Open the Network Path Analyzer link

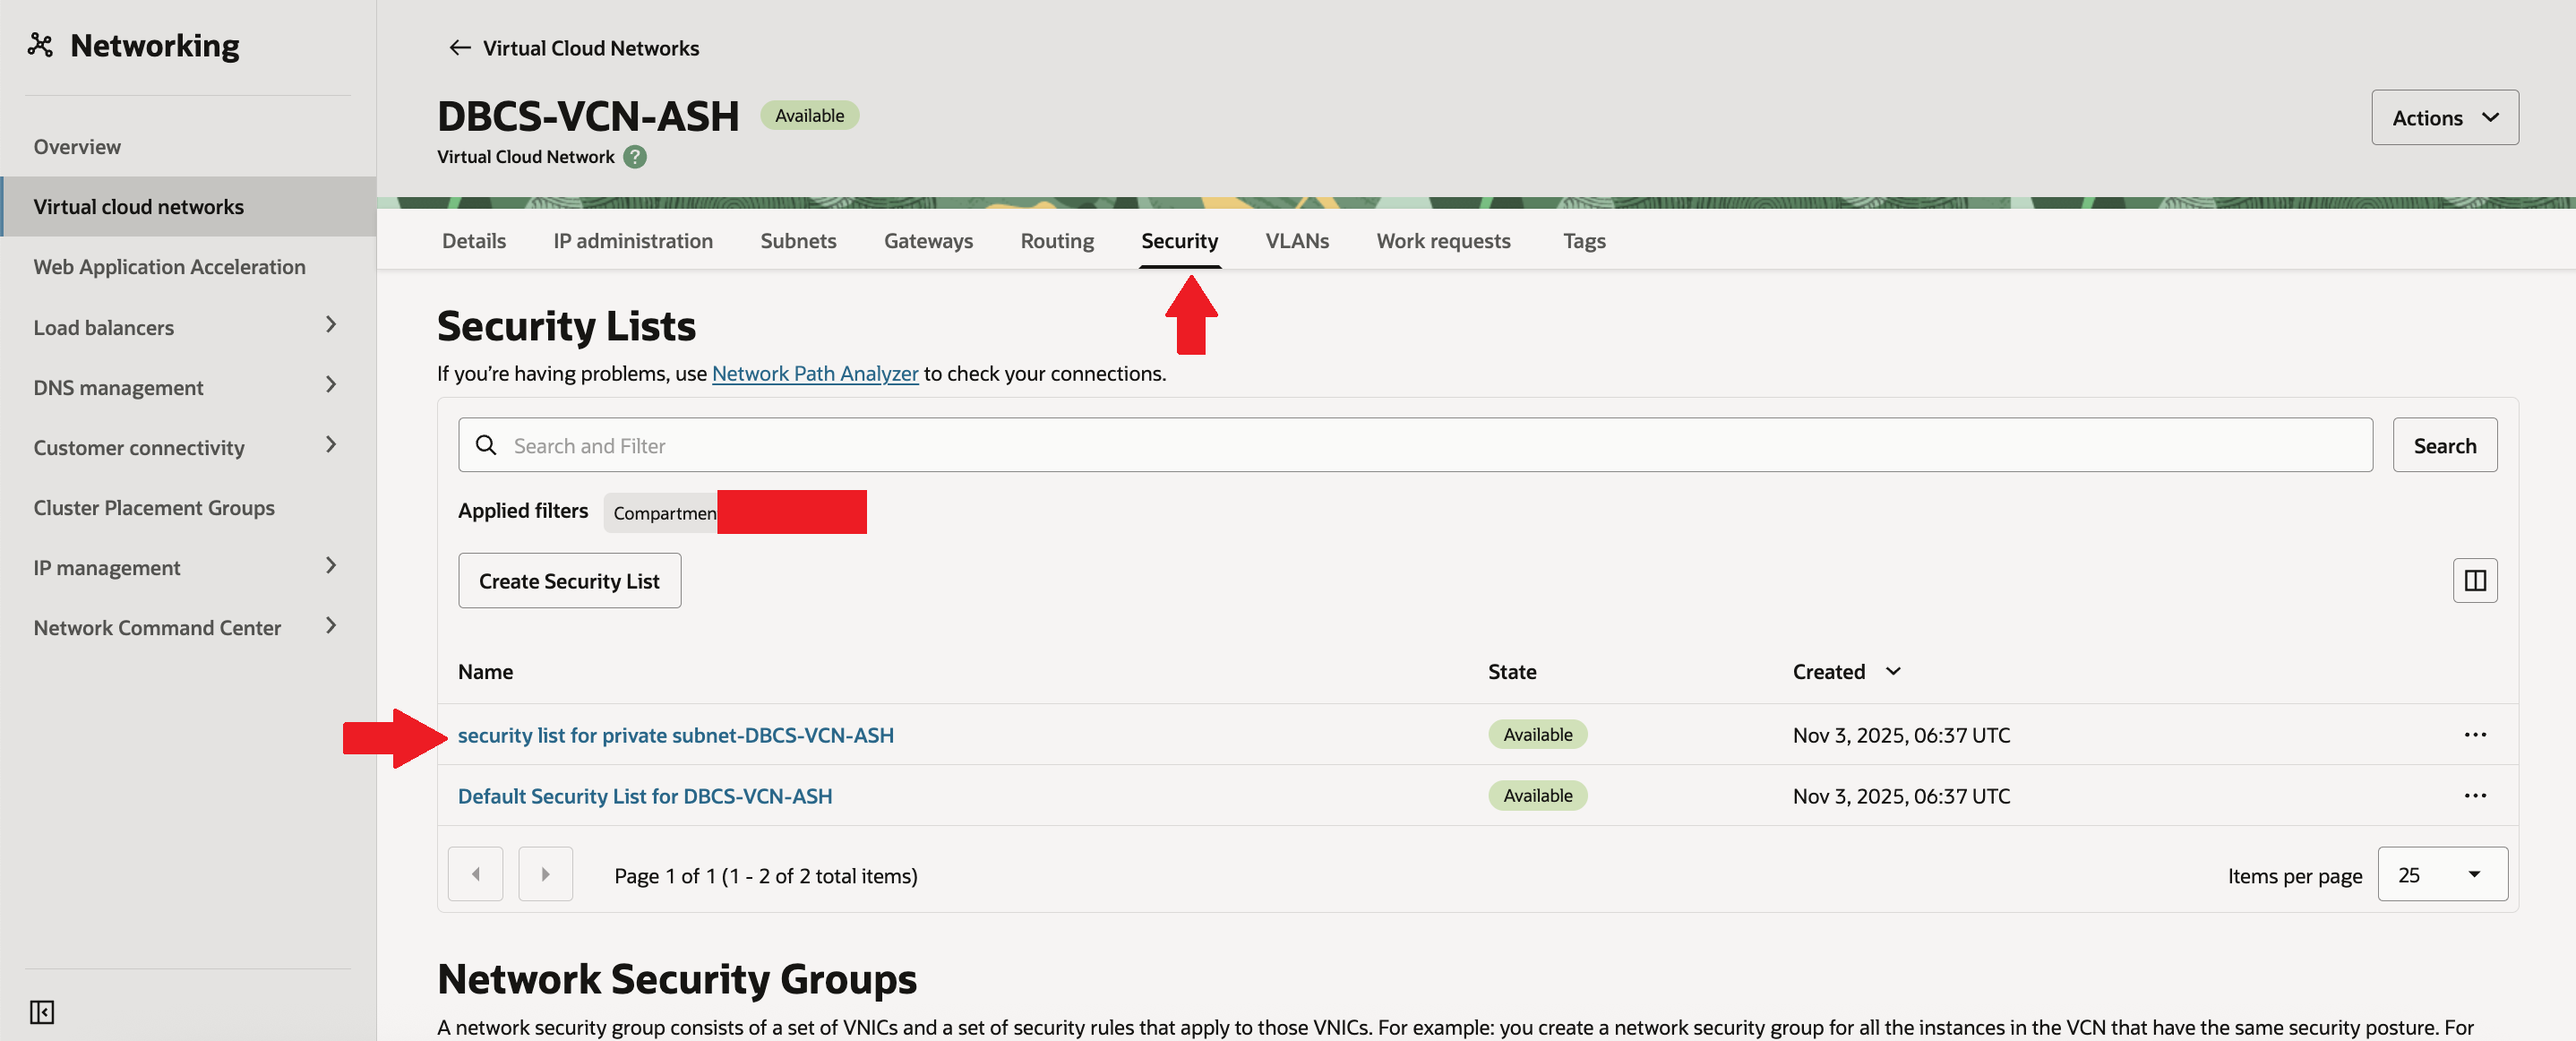[x=814, y=374]
